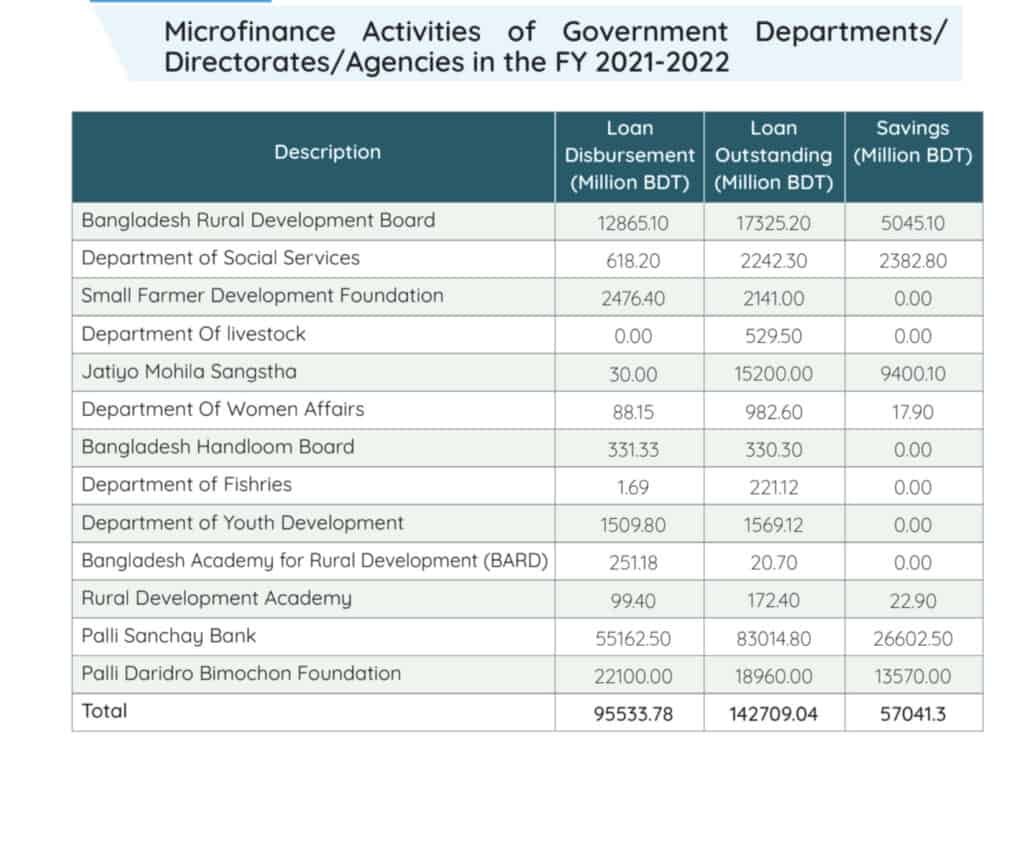Click the outstanding value 2242.30

click(773, 261)
